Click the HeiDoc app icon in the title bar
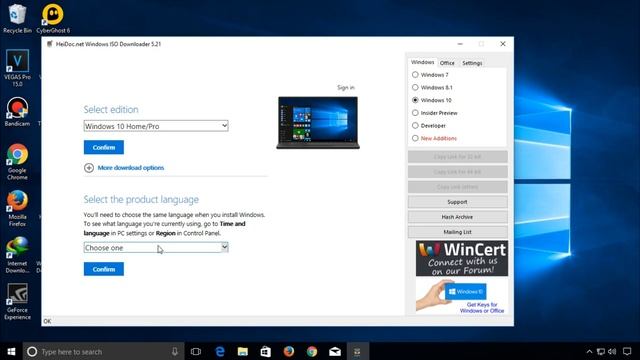 tap(49, 44)
